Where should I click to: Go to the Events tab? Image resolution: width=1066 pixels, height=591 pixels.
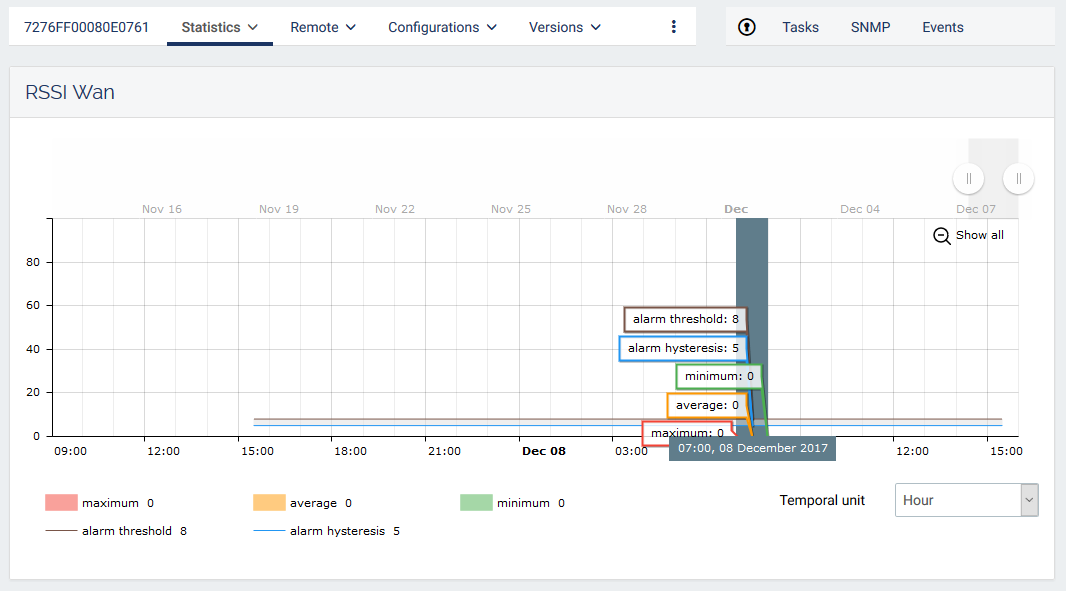[942, 27]
